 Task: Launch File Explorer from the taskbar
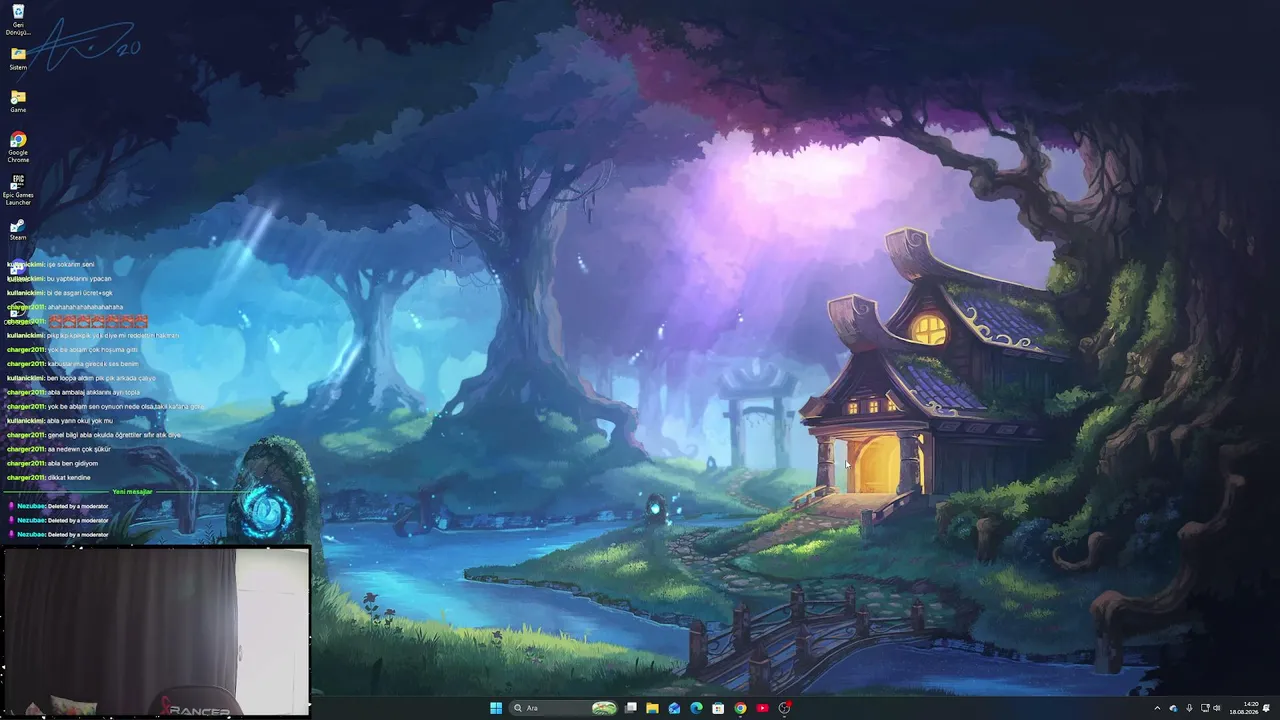652,708
